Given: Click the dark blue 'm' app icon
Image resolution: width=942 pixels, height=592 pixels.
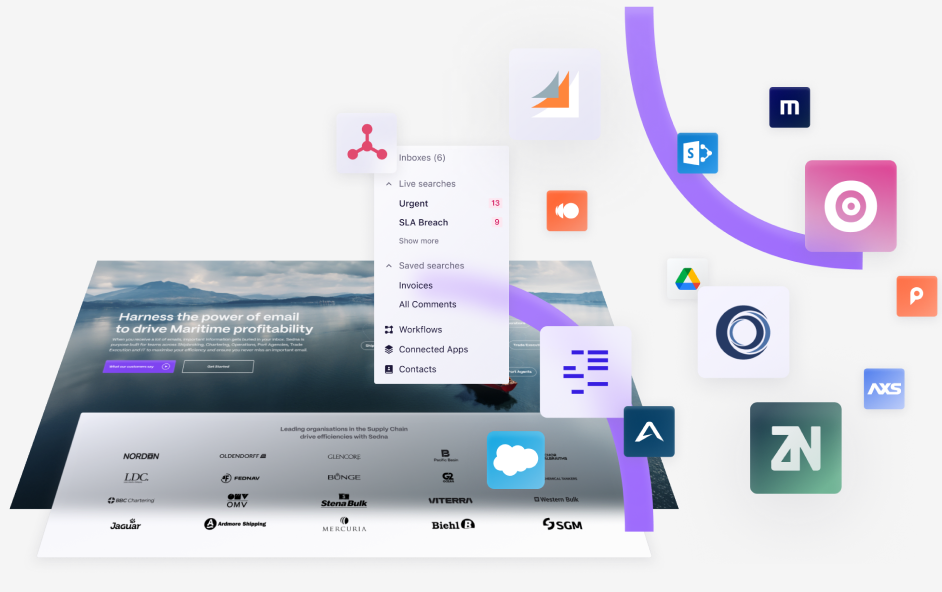Looking at the screenshot, I should click(789, 108).
